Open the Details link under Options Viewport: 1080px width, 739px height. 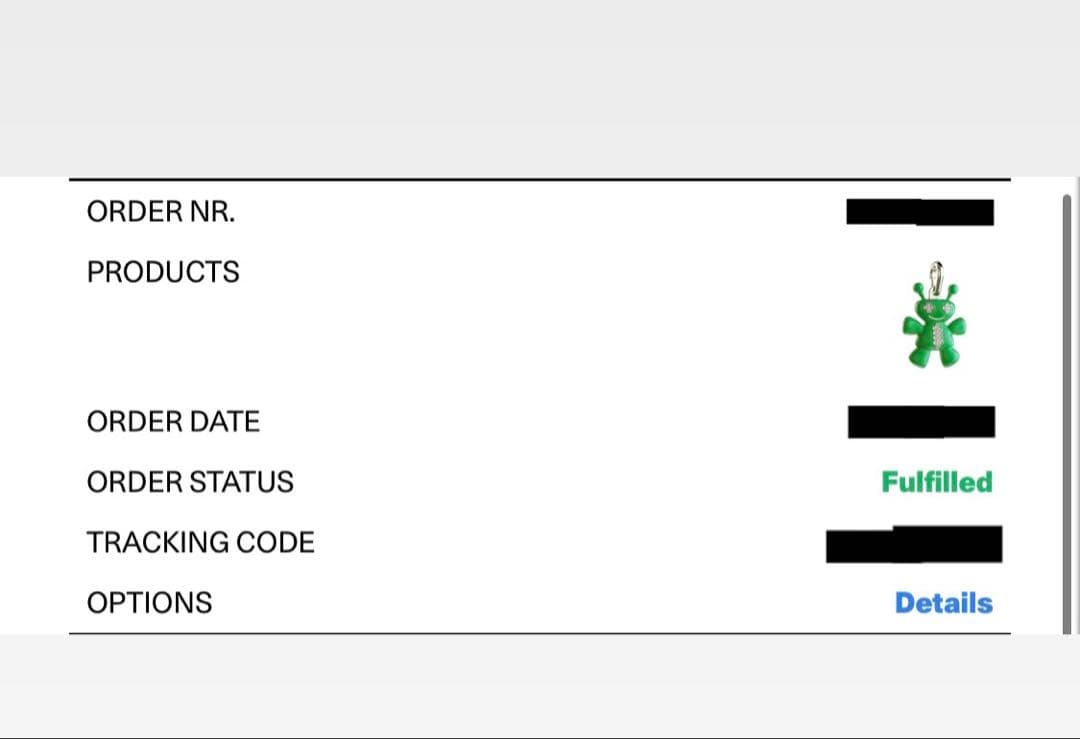(943, 603)
